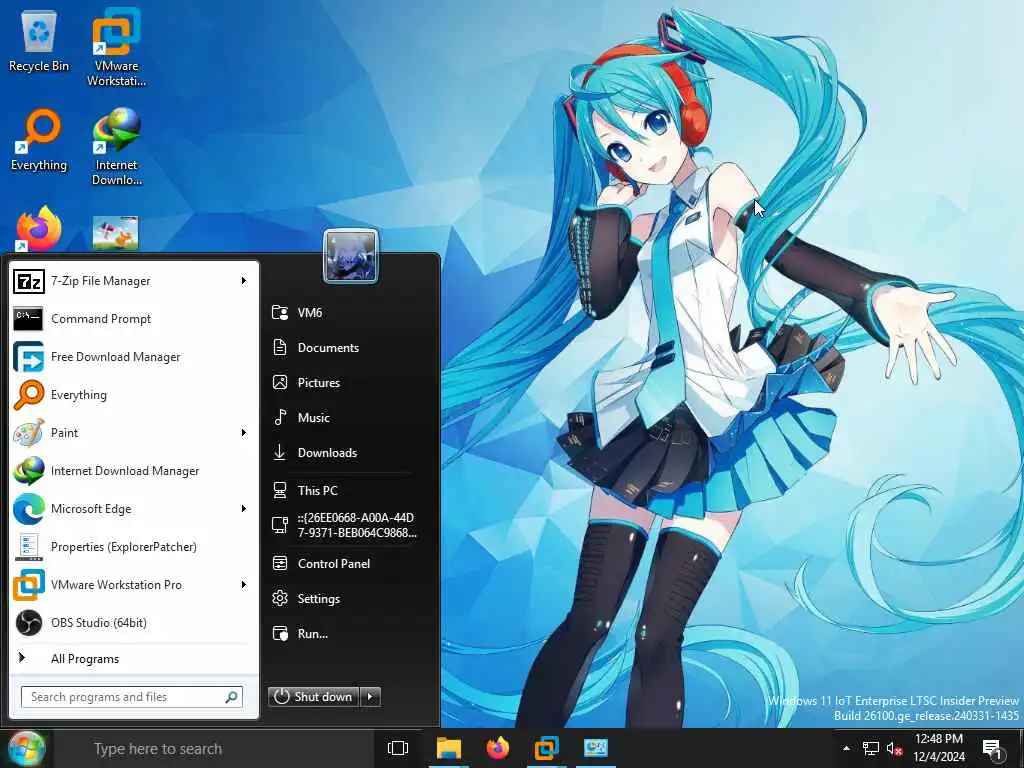Screen dimensions: 1024x768
Task: Switch to VMware Workstation on taskbar
Action: [x=547, y=748]
